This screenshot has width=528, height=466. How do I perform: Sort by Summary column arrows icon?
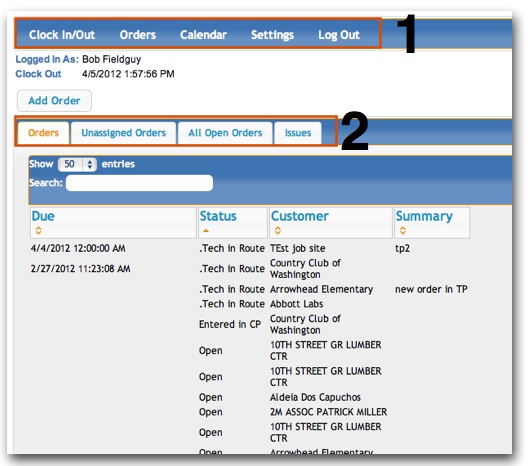(402, 230)
